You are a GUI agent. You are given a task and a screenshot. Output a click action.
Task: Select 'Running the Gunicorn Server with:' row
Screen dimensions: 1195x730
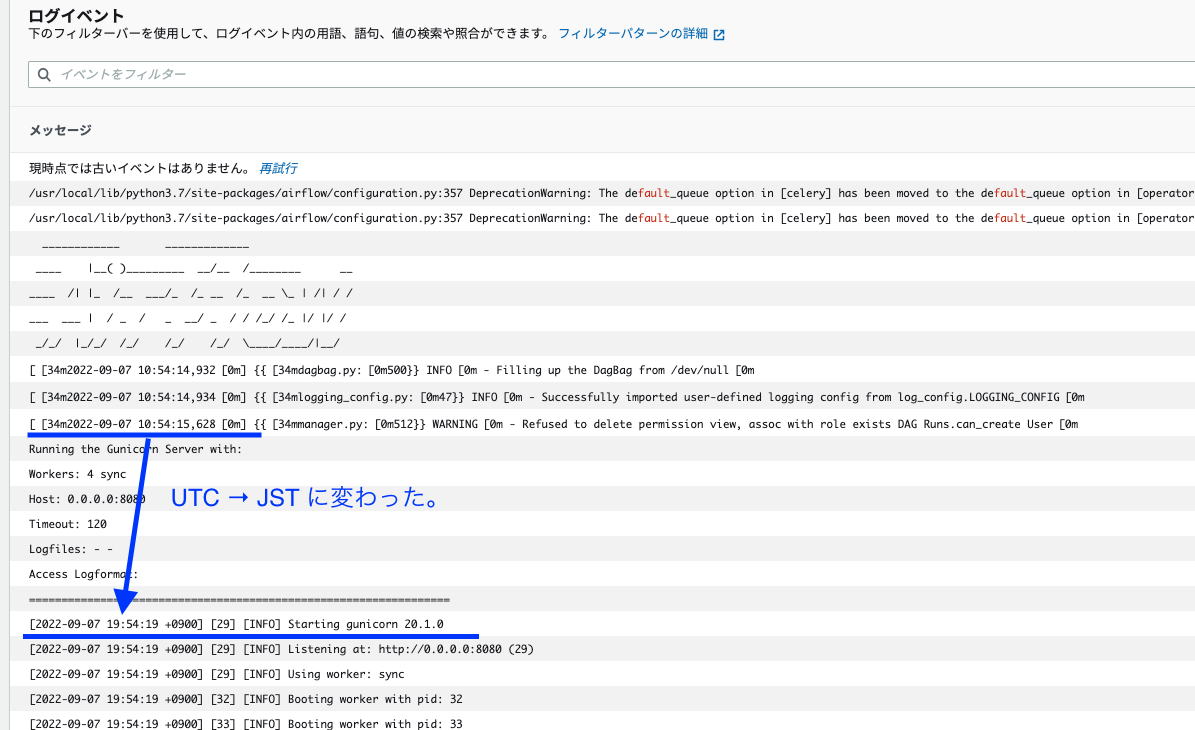602,449
